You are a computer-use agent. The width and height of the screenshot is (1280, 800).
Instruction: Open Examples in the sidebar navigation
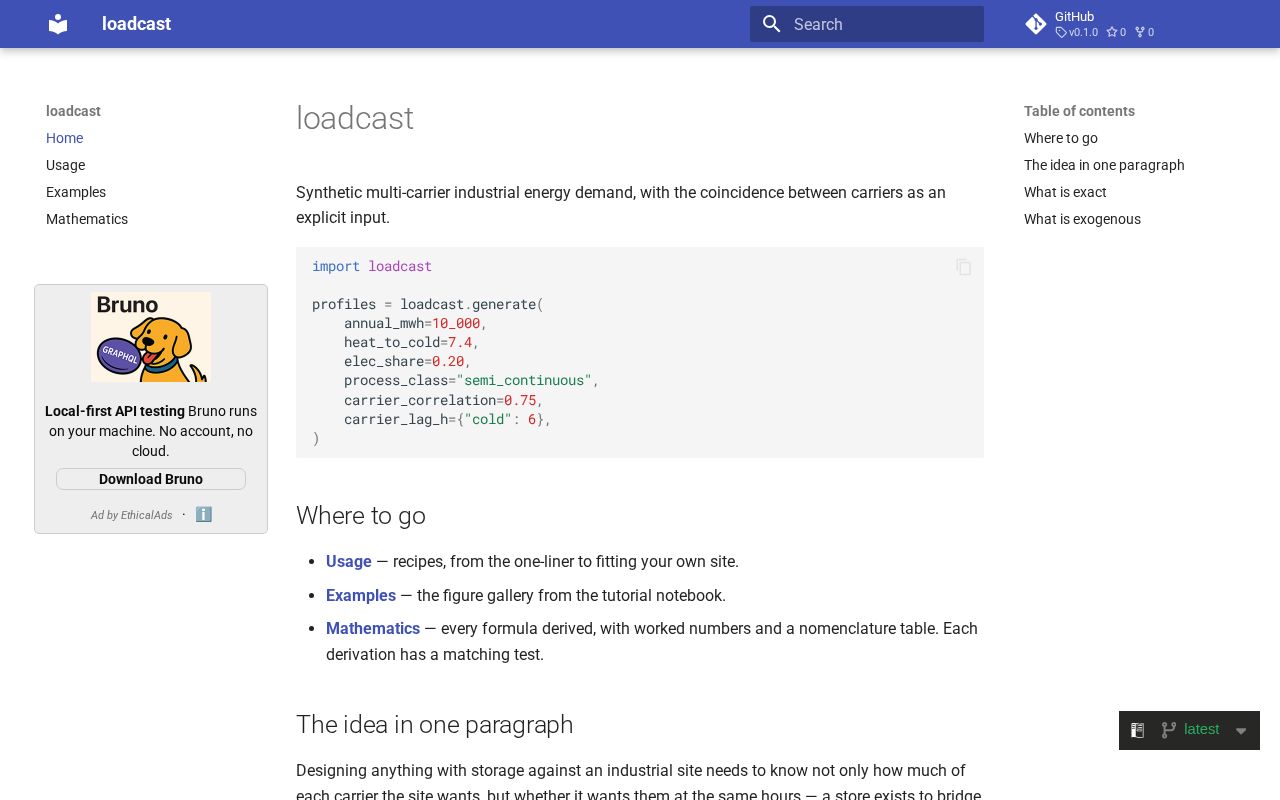(76, 192)
